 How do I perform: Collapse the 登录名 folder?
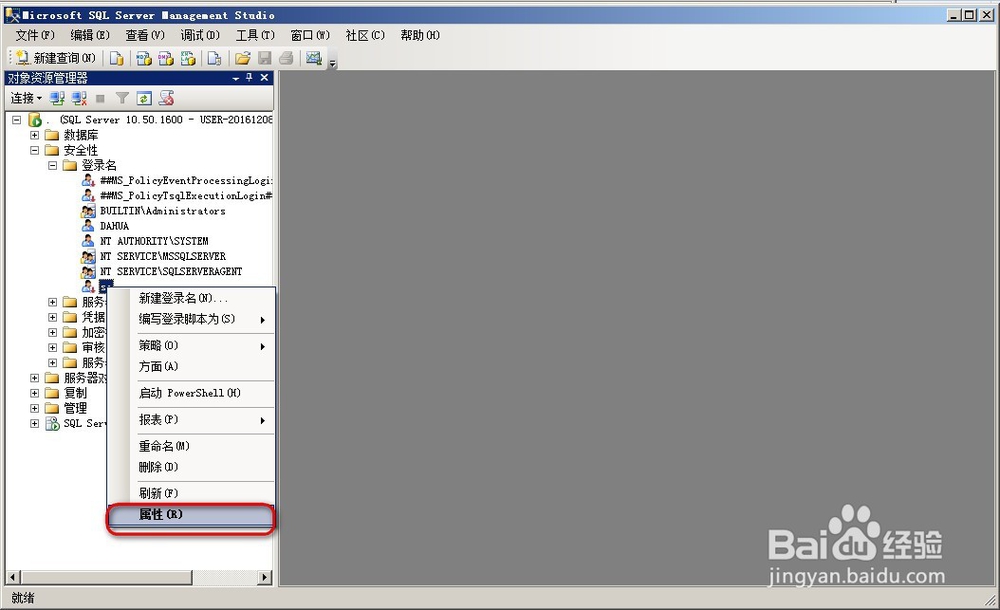(52, 165)
